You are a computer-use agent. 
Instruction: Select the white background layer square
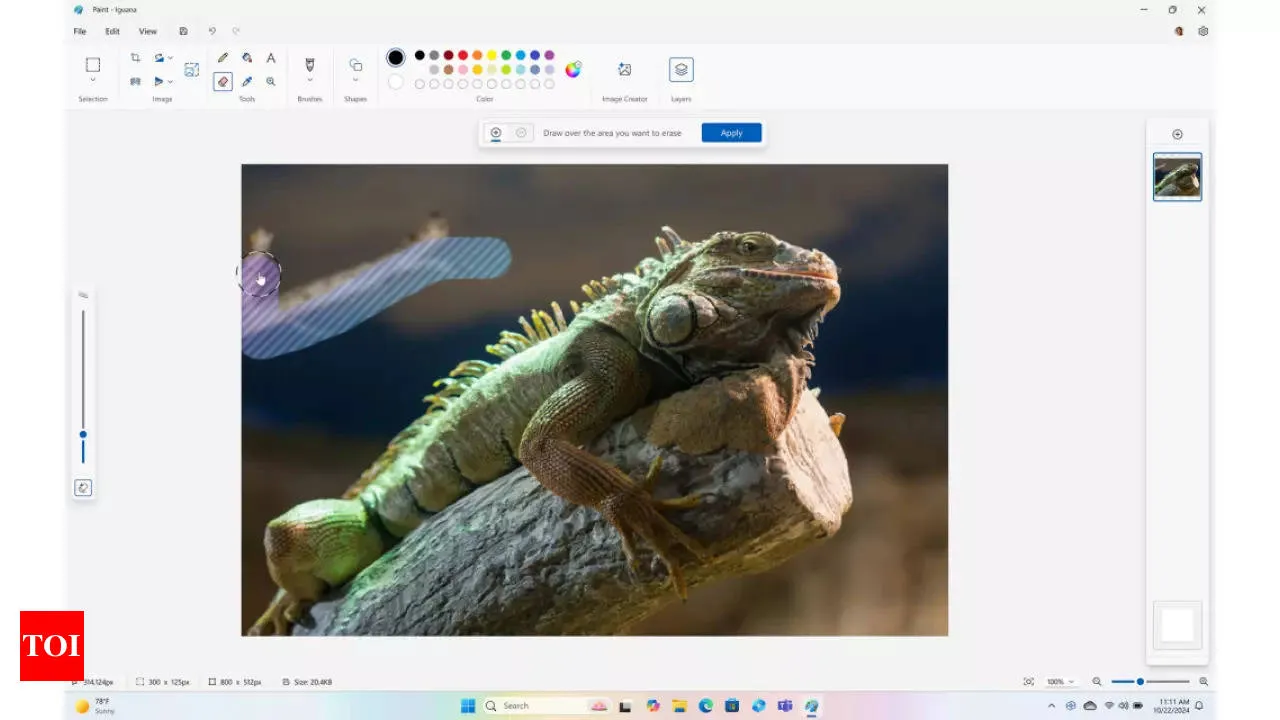pos(1178,625)
